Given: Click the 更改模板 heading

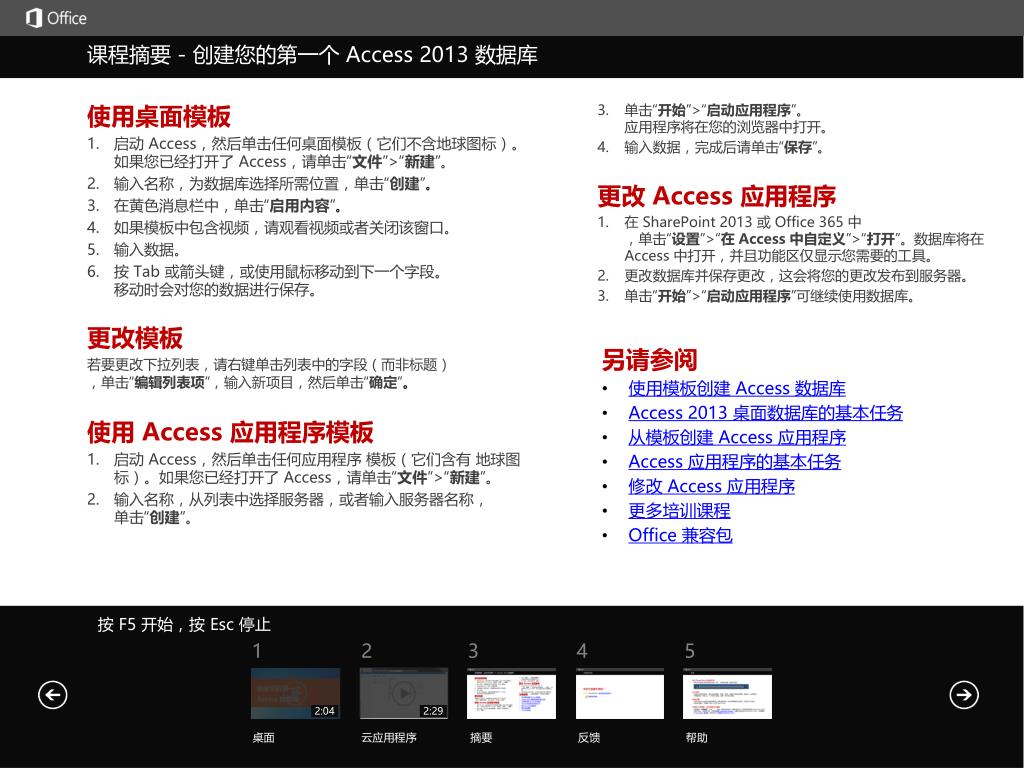Looking at the screenshot, I should pyautogui.click(x=135, y=338).
